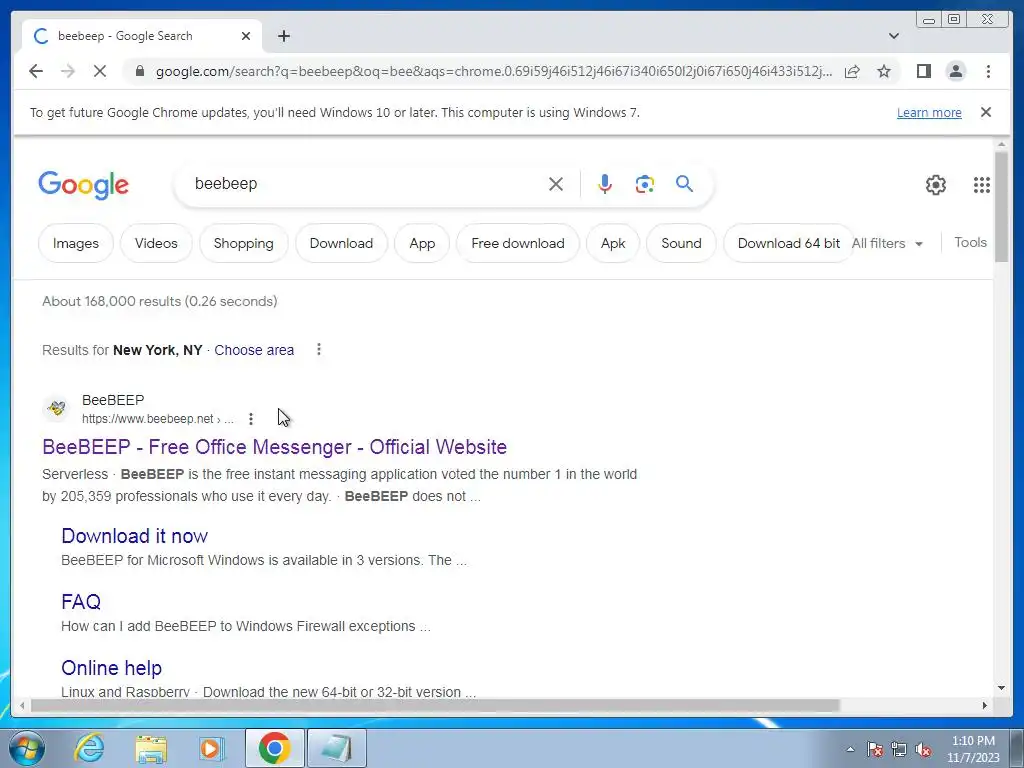
Task: Open the Download it now sitelink
Action: tap(135, 536)
